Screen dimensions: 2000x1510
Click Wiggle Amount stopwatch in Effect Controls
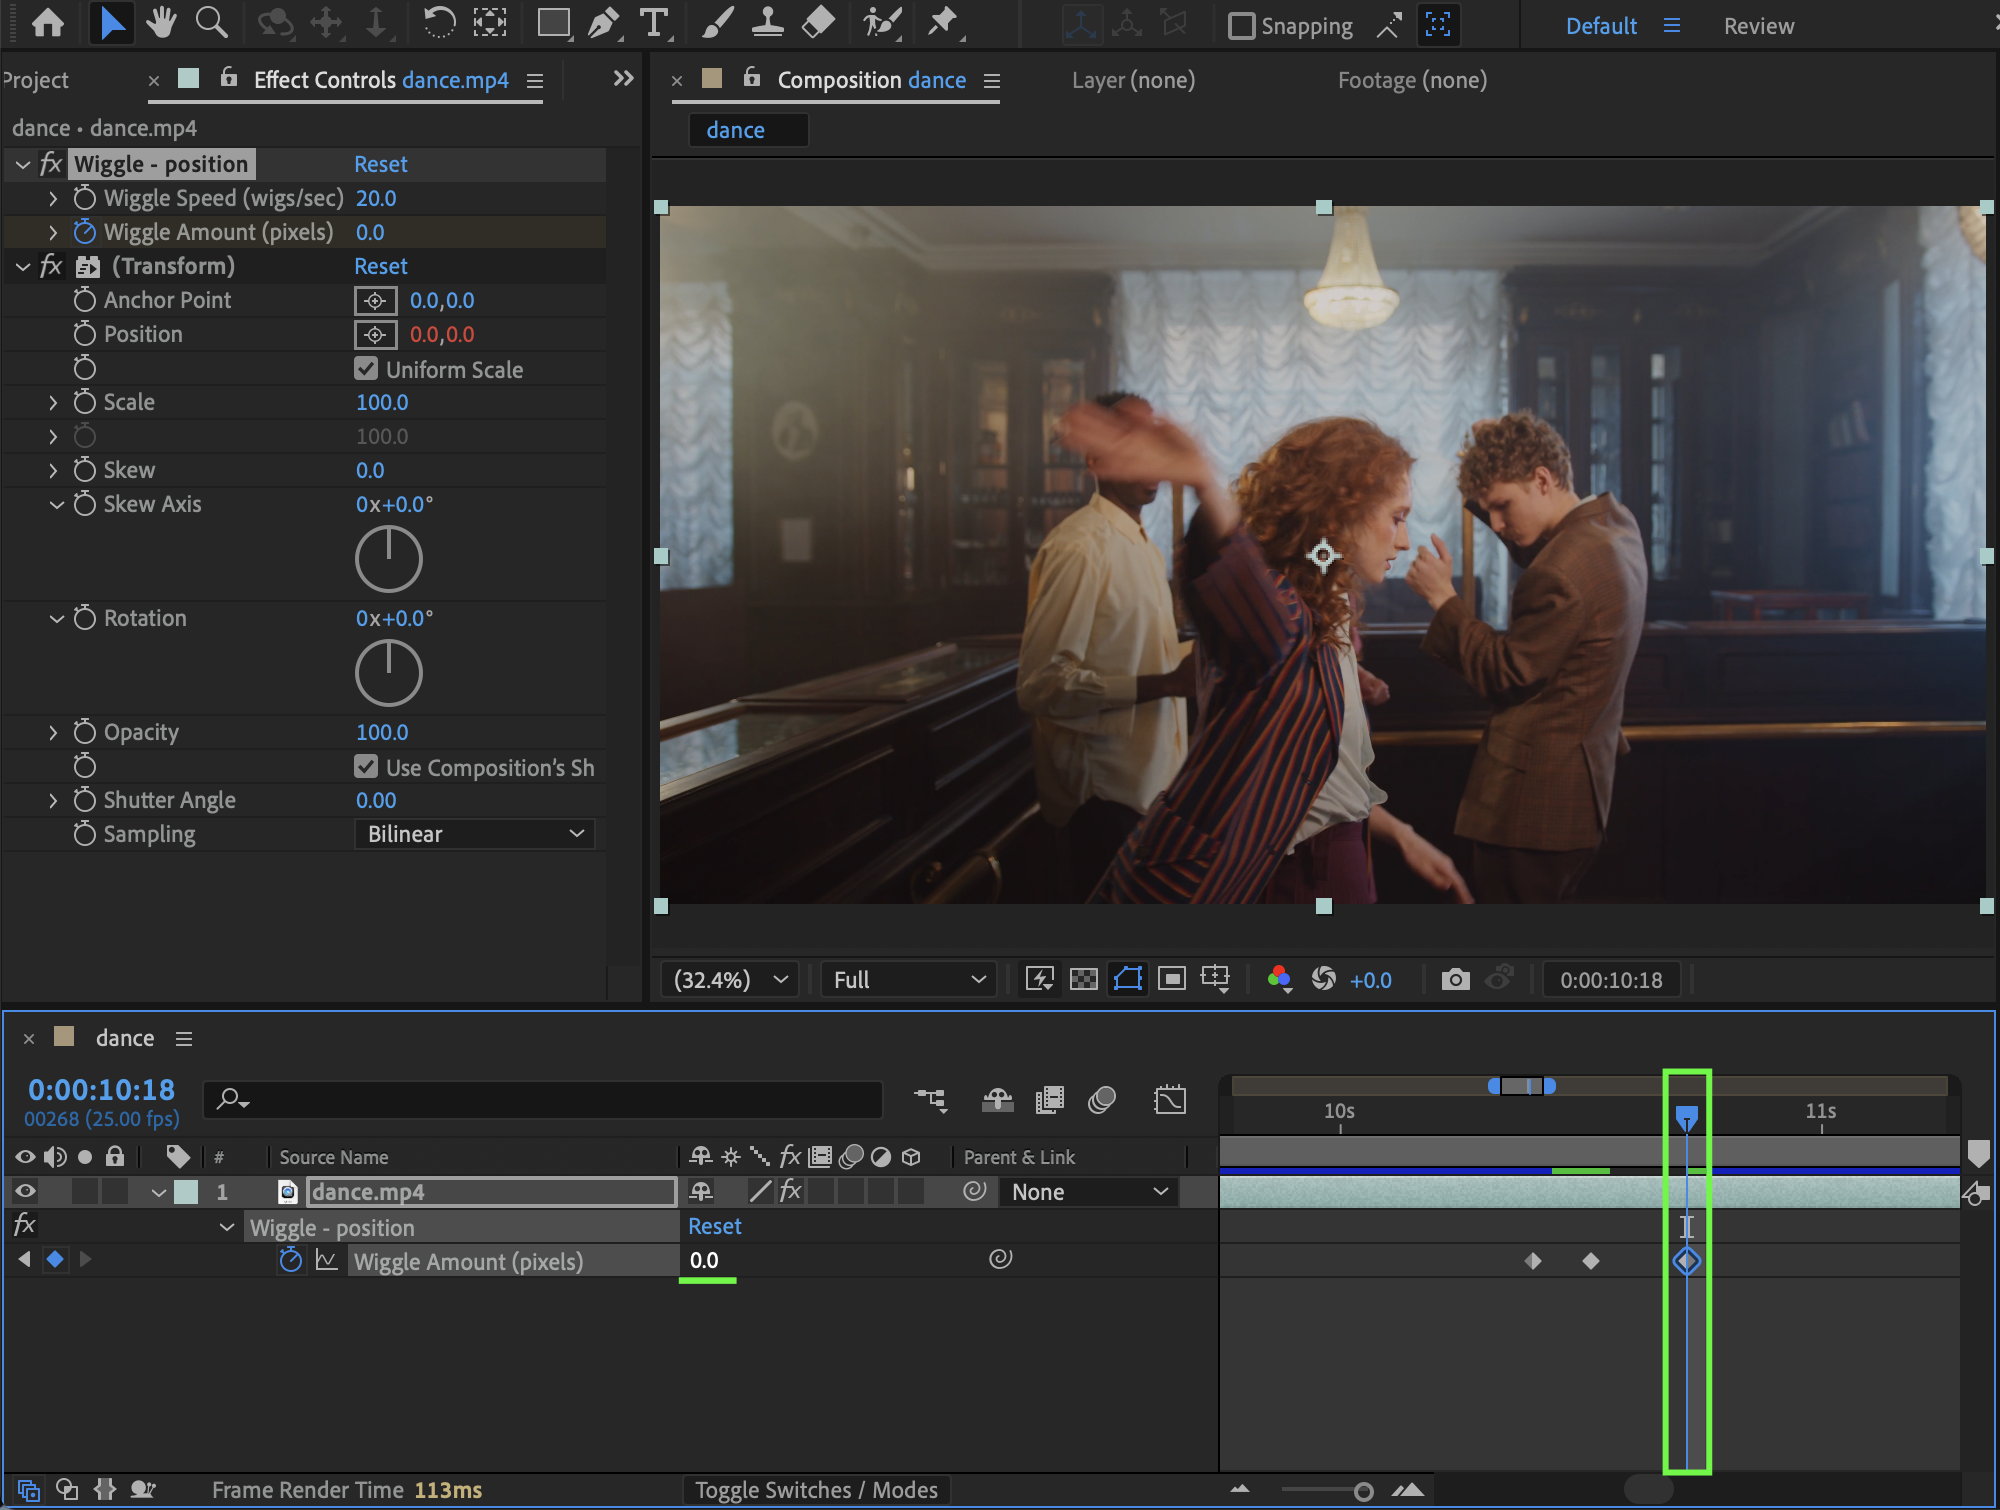[x=85, y=232]
